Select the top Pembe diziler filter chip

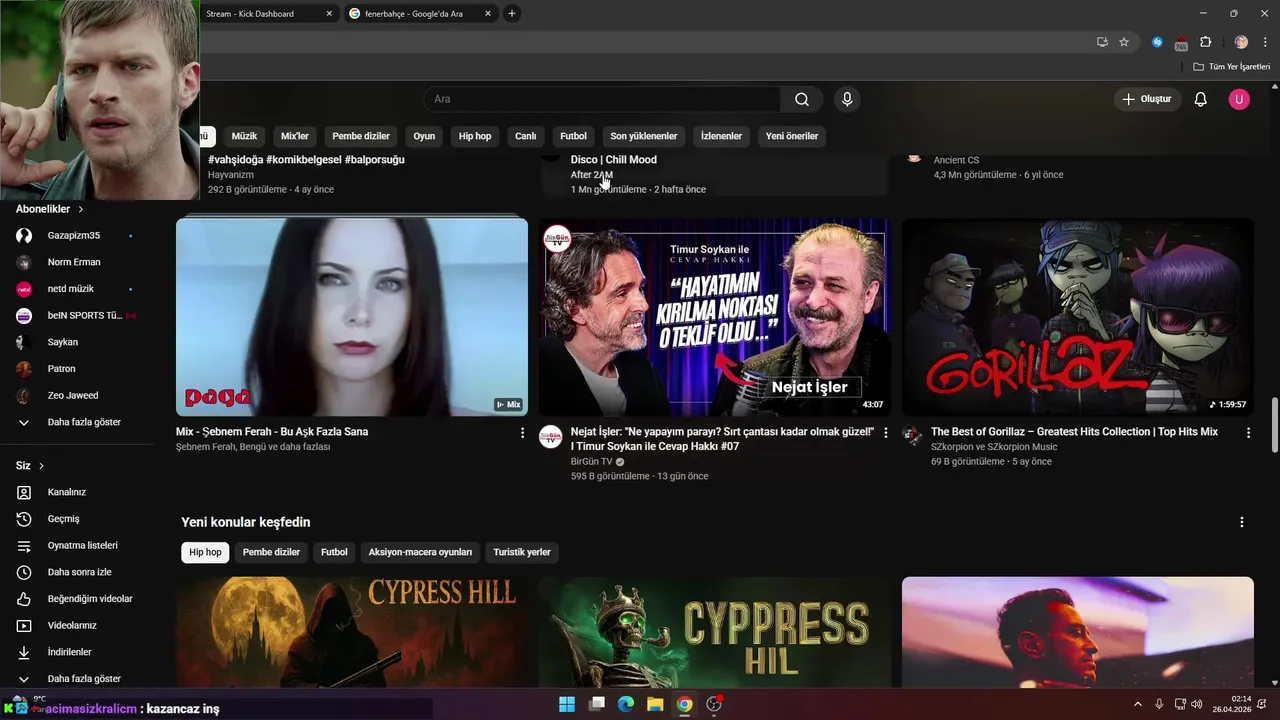coord(361,136)
